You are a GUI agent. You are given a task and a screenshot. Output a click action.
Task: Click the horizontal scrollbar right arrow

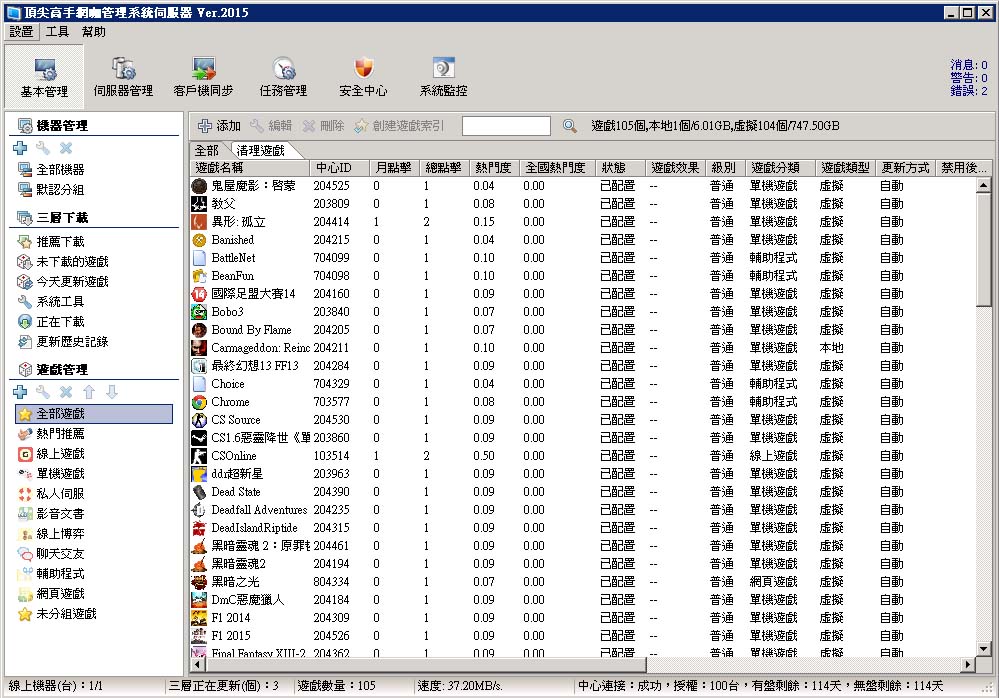pyautogui.click(x=968, y=664)
